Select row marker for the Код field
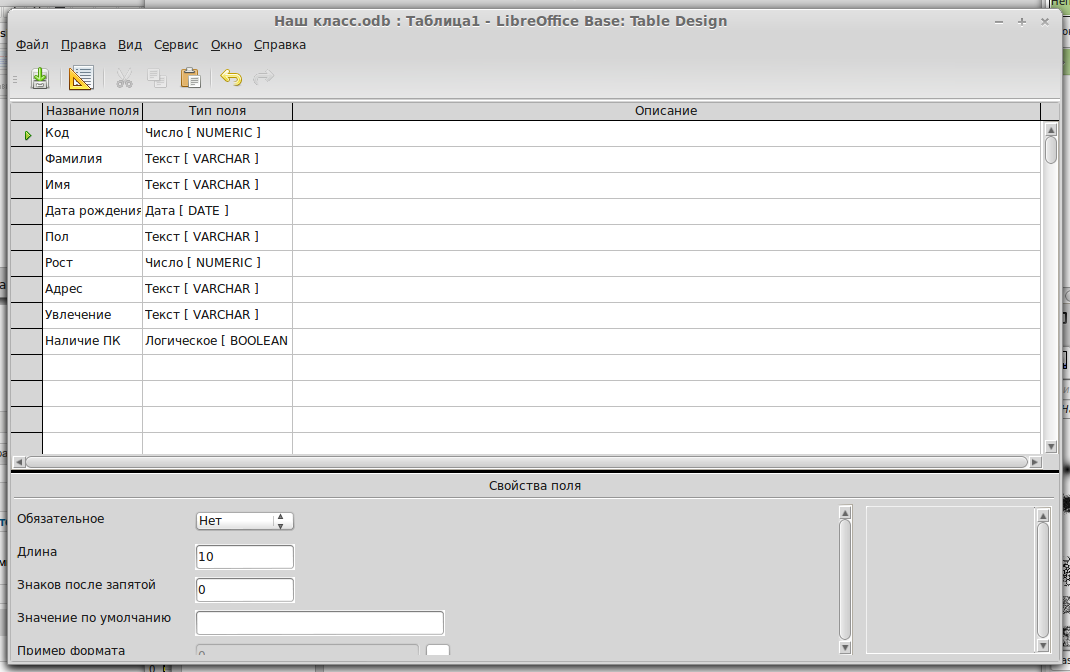Screen dimensions: 1070x672 coord(27,134)
